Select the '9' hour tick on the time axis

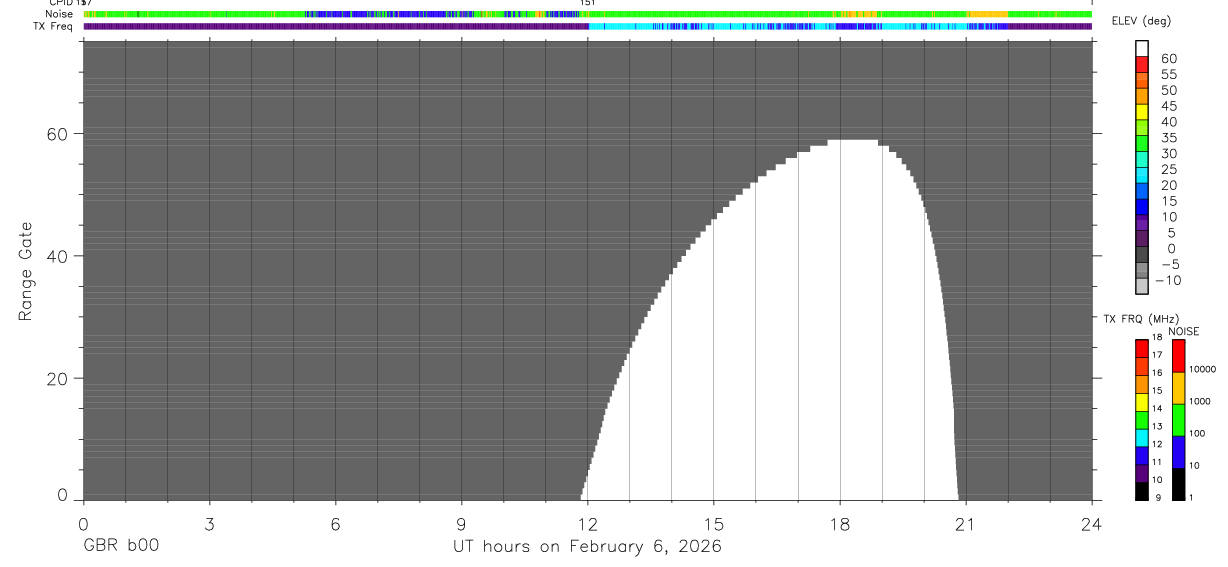(461, 524)
